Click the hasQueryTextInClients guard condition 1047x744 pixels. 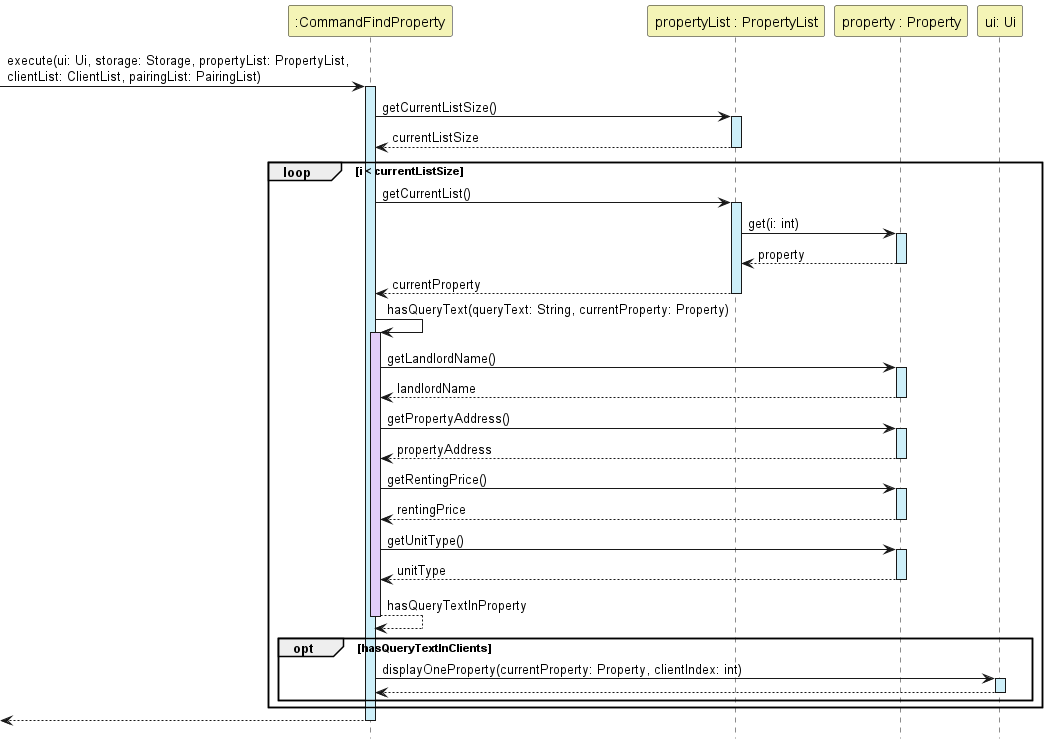tap(424, 648)
